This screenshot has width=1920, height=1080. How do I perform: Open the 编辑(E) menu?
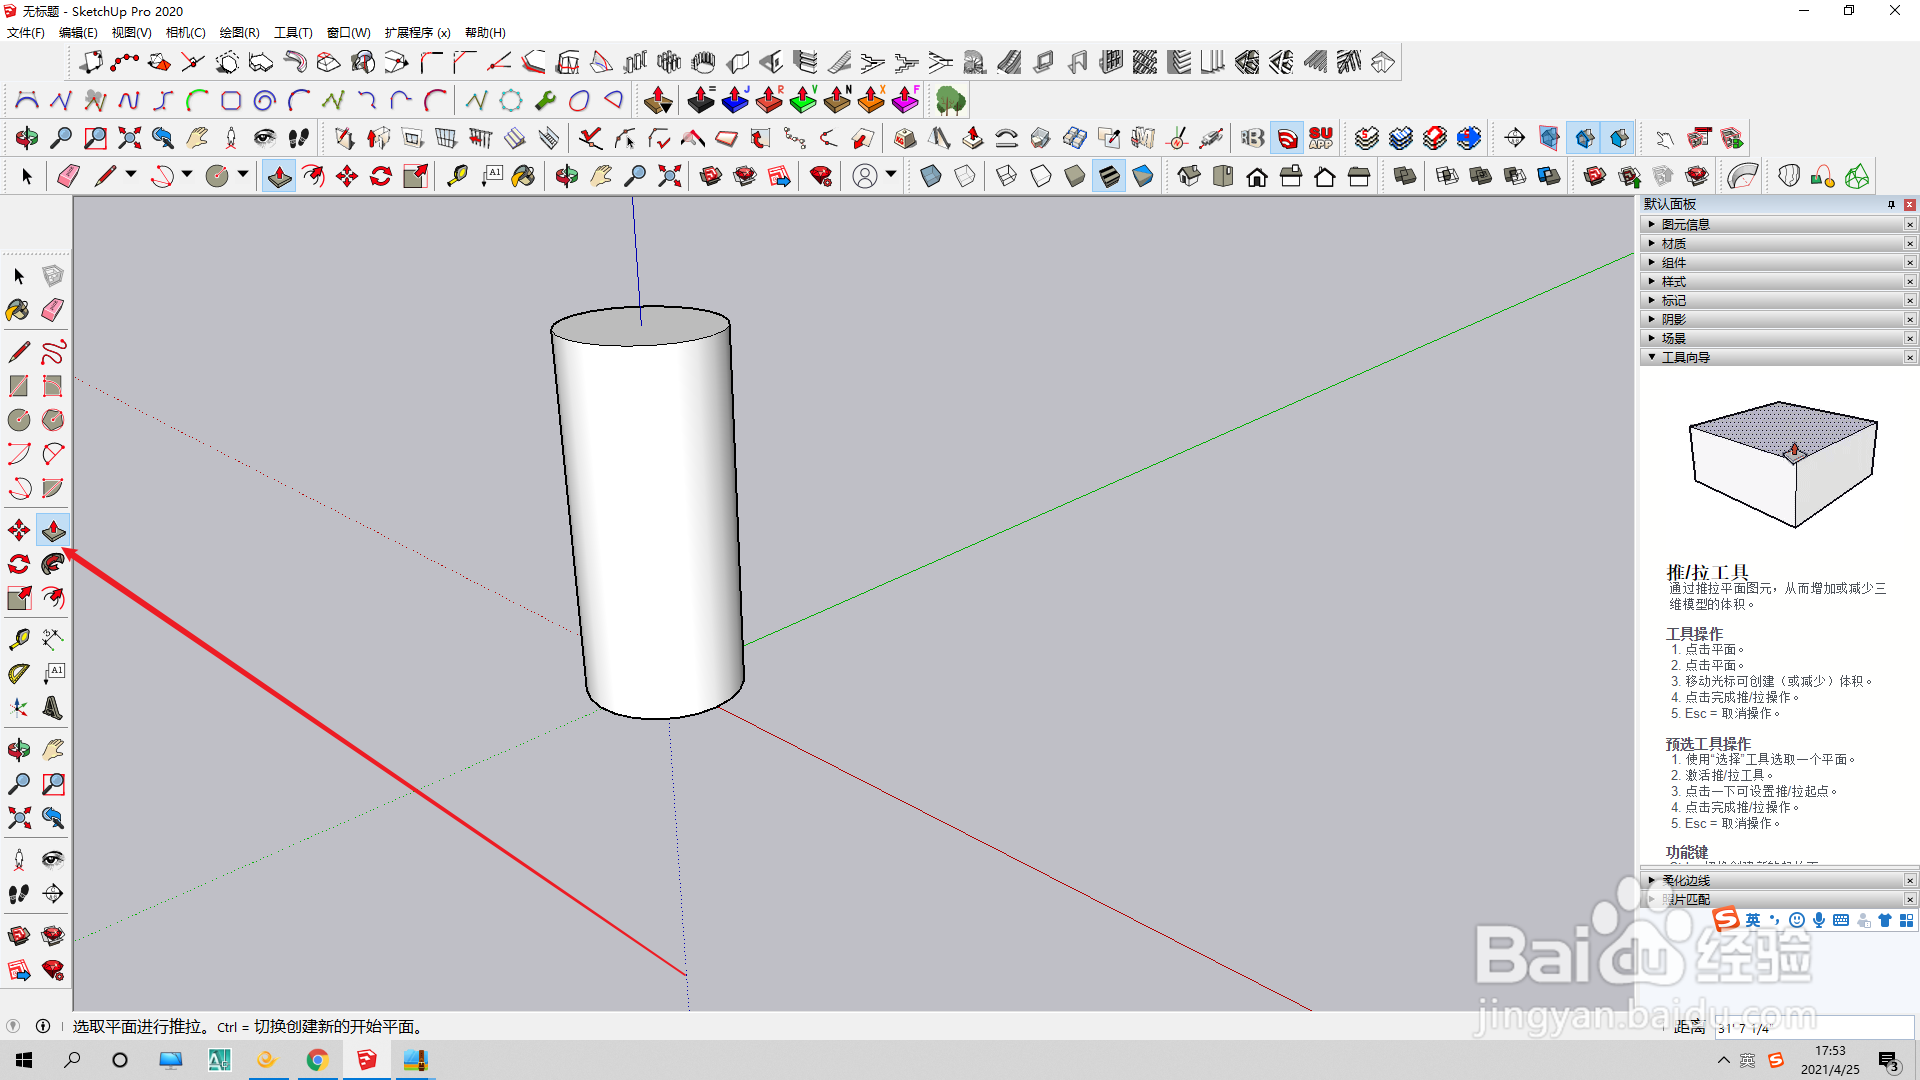[78, 32]
